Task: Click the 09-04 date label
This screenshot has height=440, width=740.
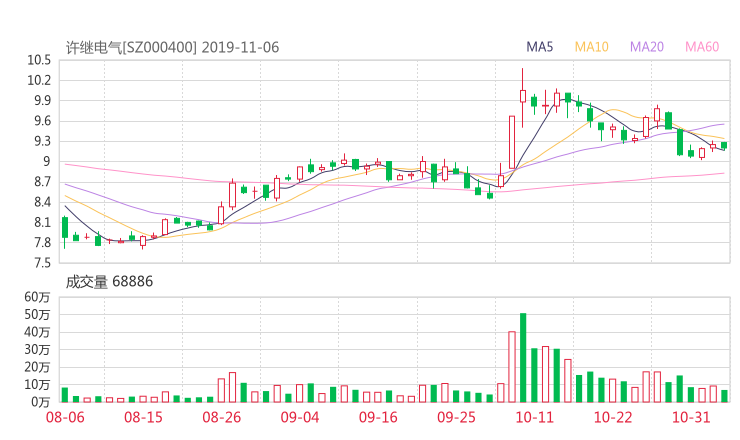Action: (300, 417)
